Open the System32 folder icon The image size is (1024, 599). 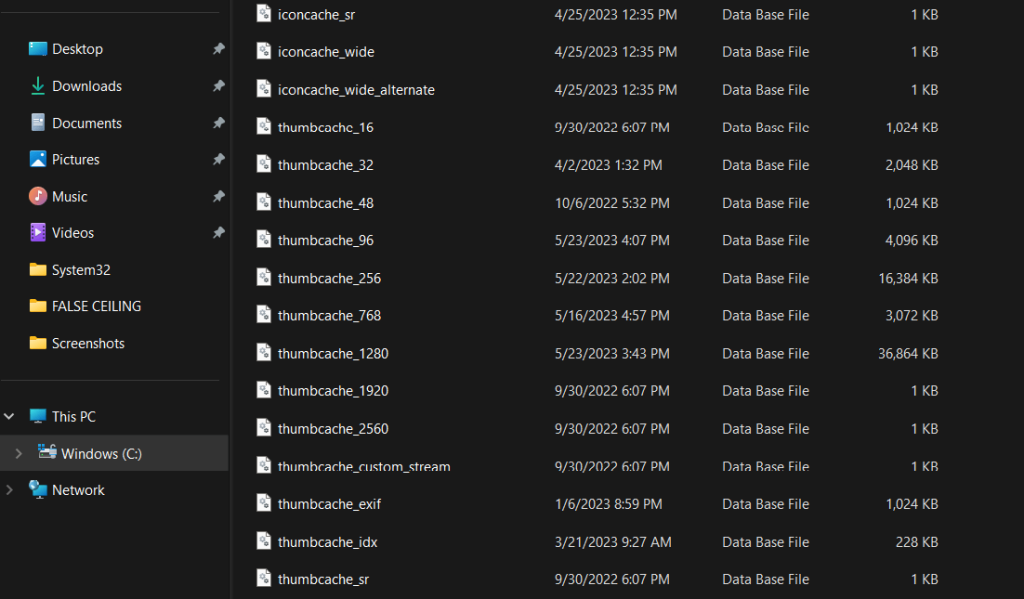pyautogui.click(x=38, y=270)
